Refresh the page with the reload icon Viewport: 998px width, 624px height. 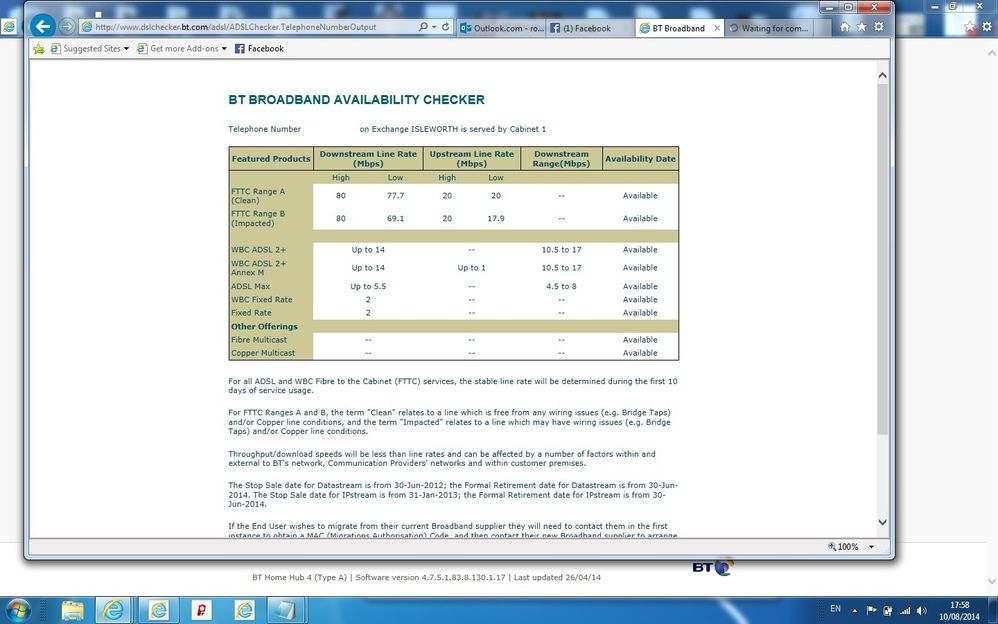[446, 27]
